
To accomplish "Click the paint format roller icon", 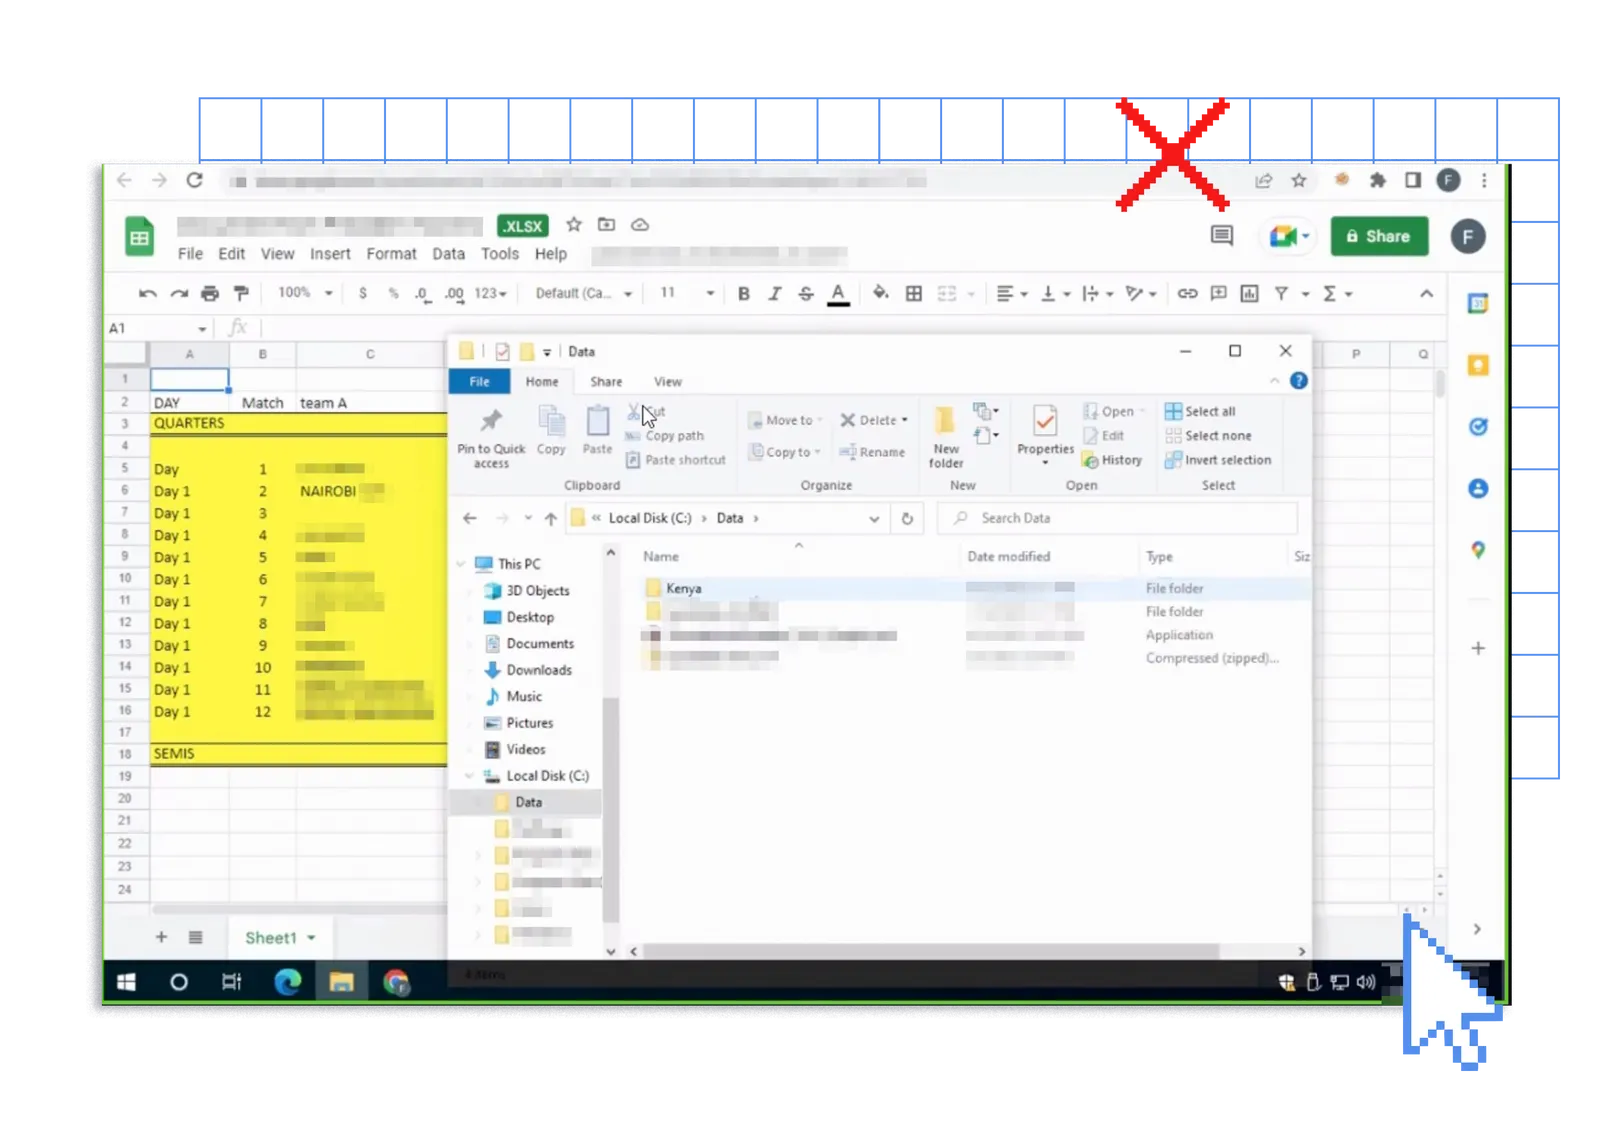I will pos(241,294).
